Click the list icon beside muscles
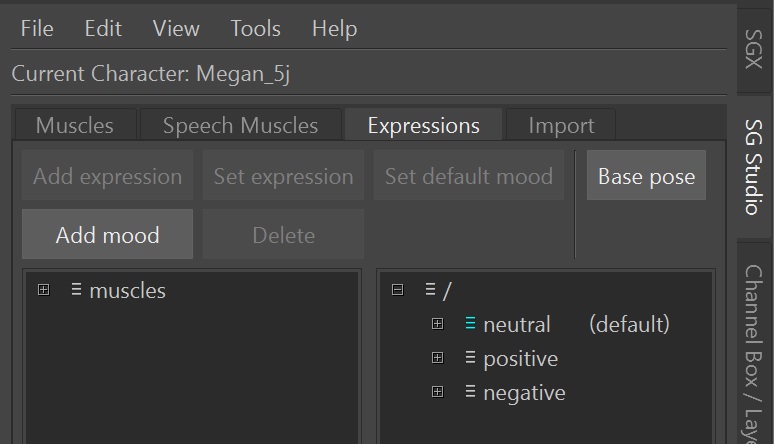Image resolution: width=774 pixels, height=444 pixels. [76, 291]
